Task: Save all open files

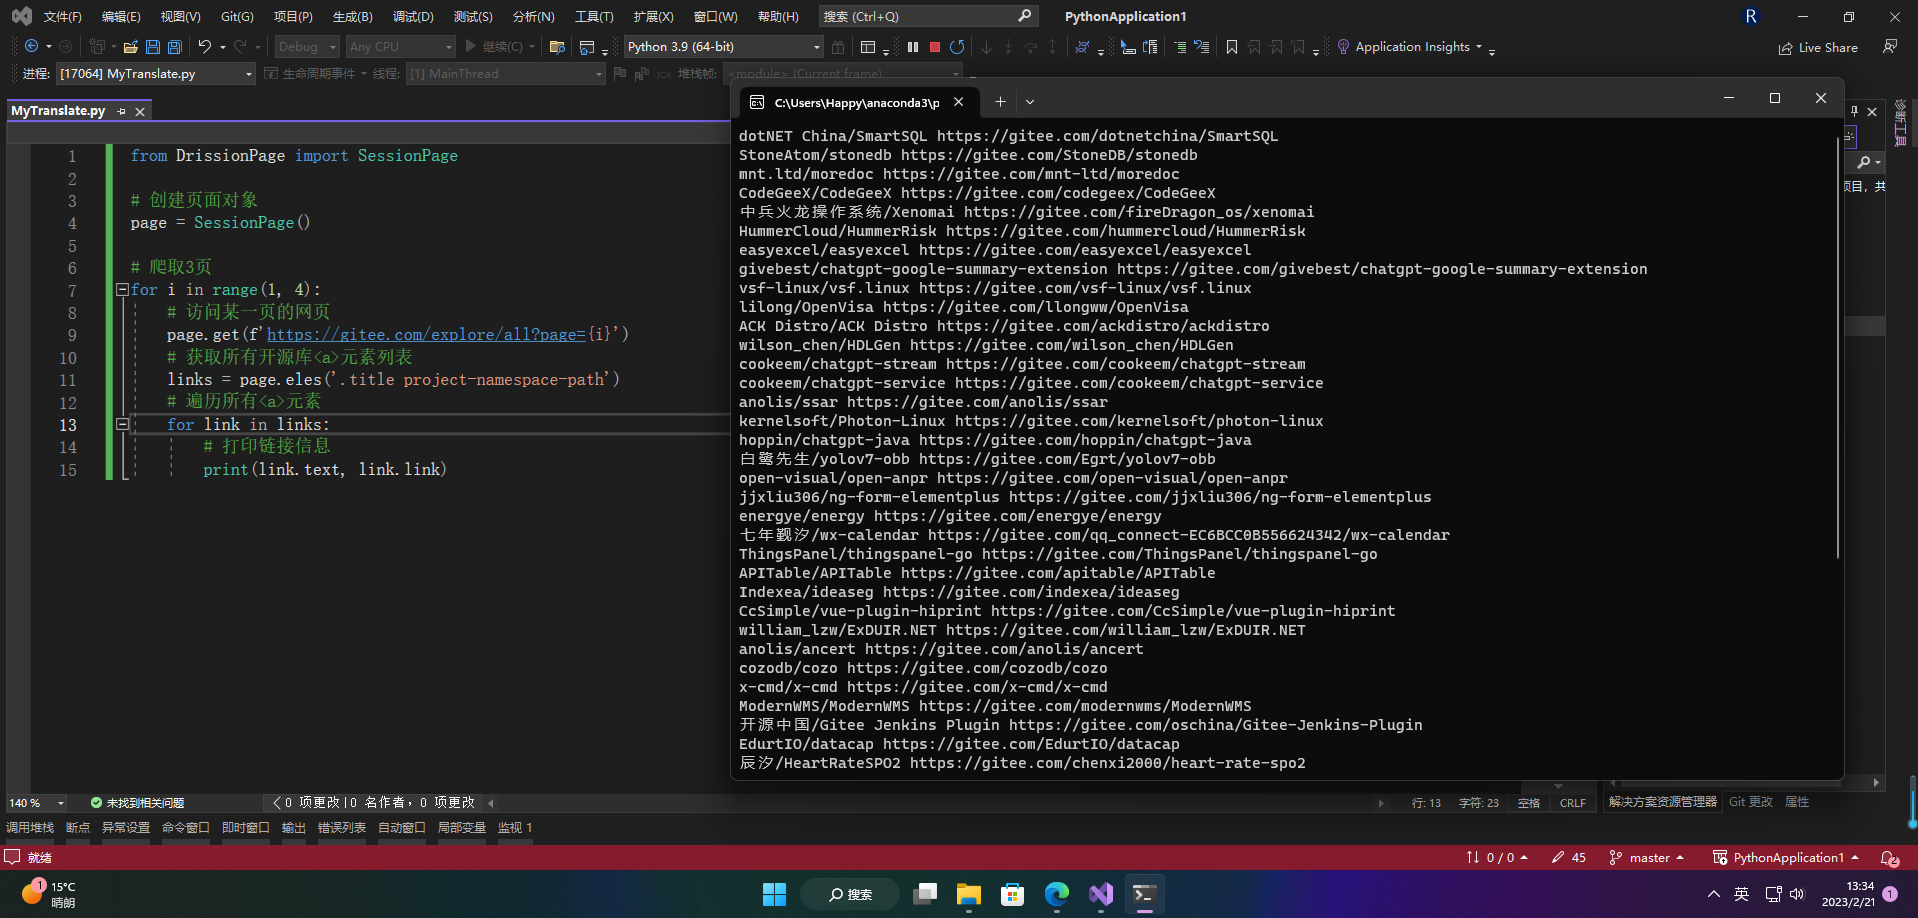Action: (173, 46)
